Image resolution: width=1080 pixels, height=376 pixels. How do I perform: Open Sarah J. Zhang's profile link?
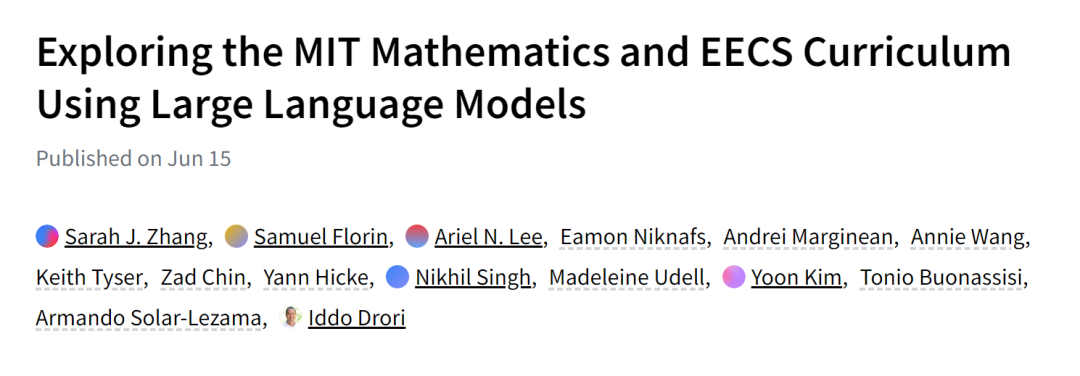tap(136, 237)
